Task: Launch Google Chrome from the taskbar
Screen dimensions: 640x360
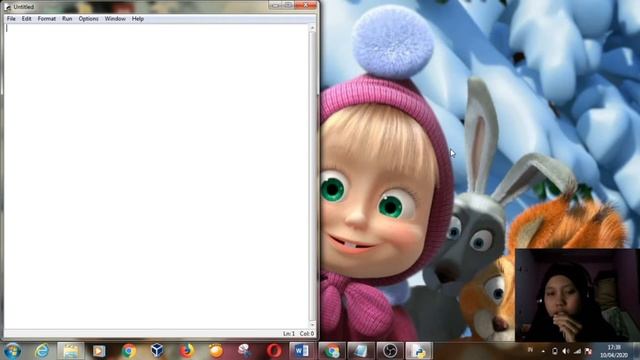Action: (129, 351)
